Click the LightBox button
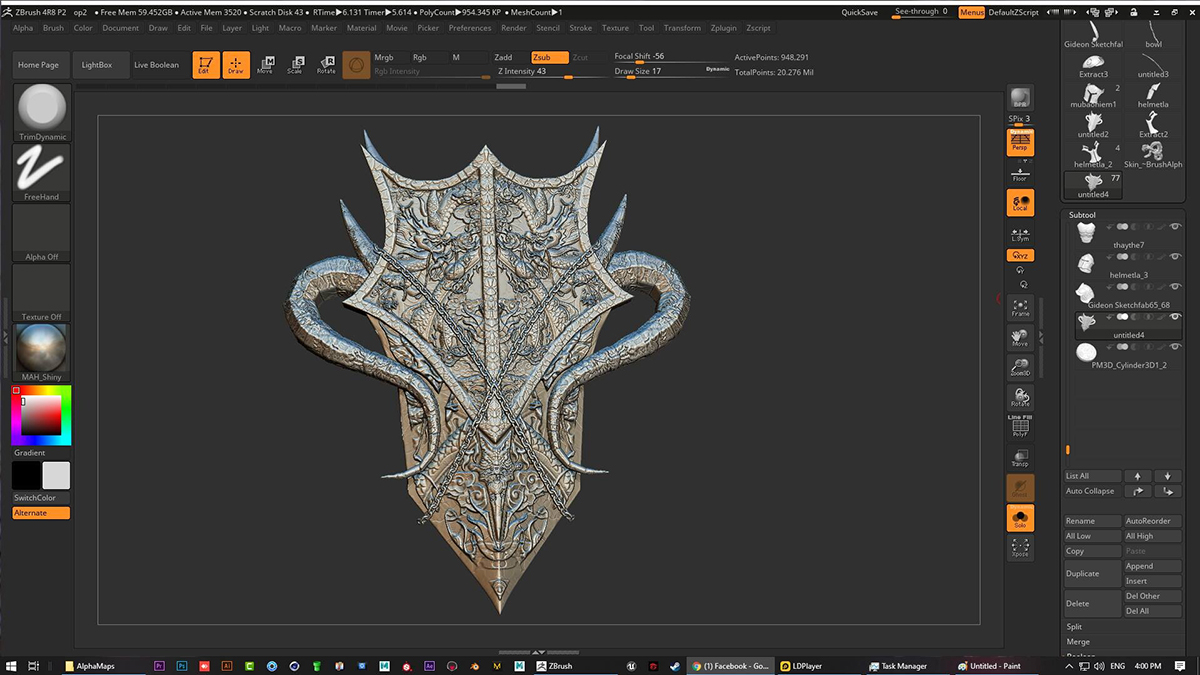The image size is (1200, 675). tap(97, 65)
